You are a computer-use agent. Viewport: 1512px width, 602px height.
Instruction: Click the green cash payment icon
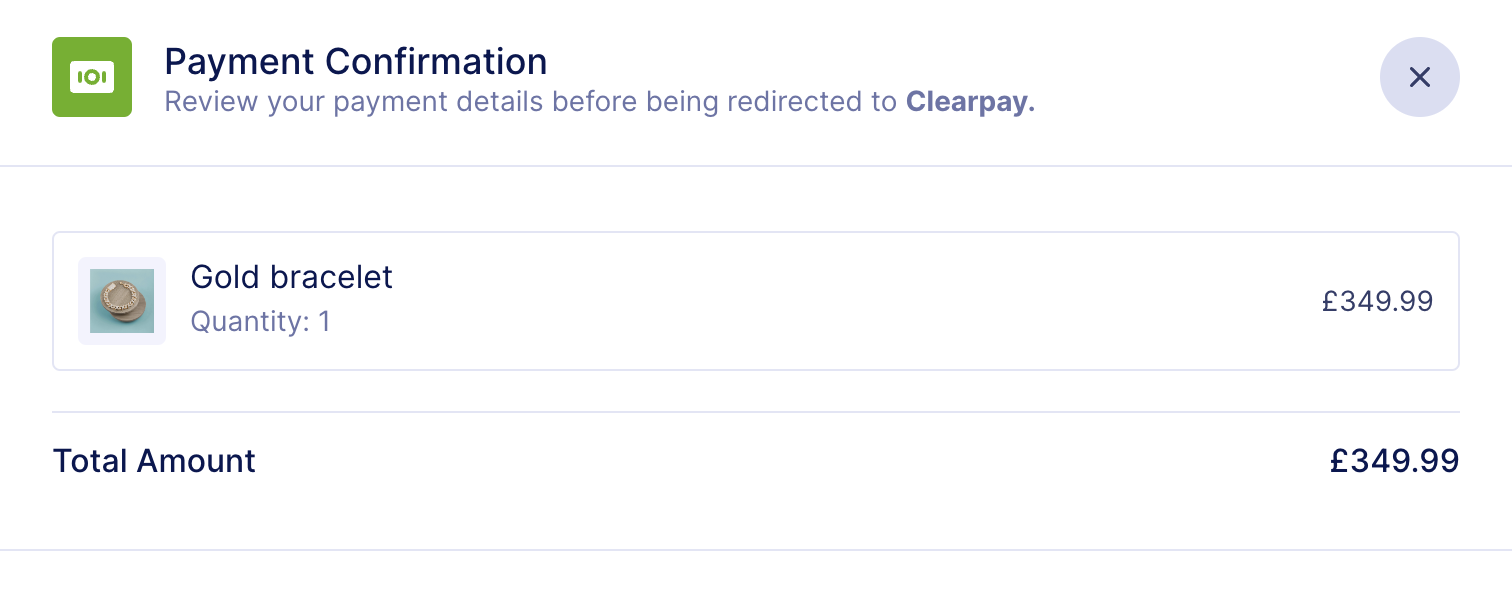tap(92, 77)
